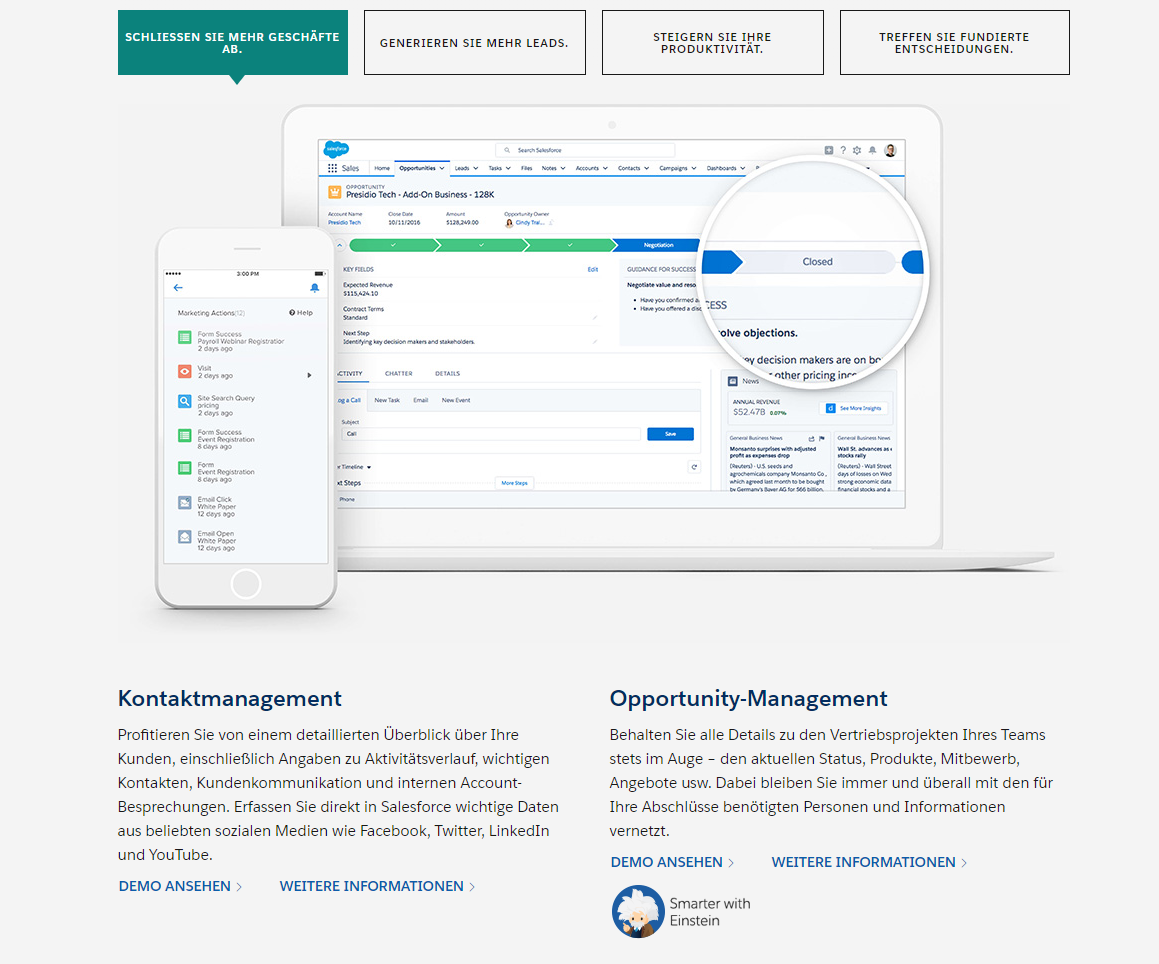The width and height of the screenshot is (1159, 964).
Task: Click the Home tab in laptop mockup
Action: click(381, 168)
